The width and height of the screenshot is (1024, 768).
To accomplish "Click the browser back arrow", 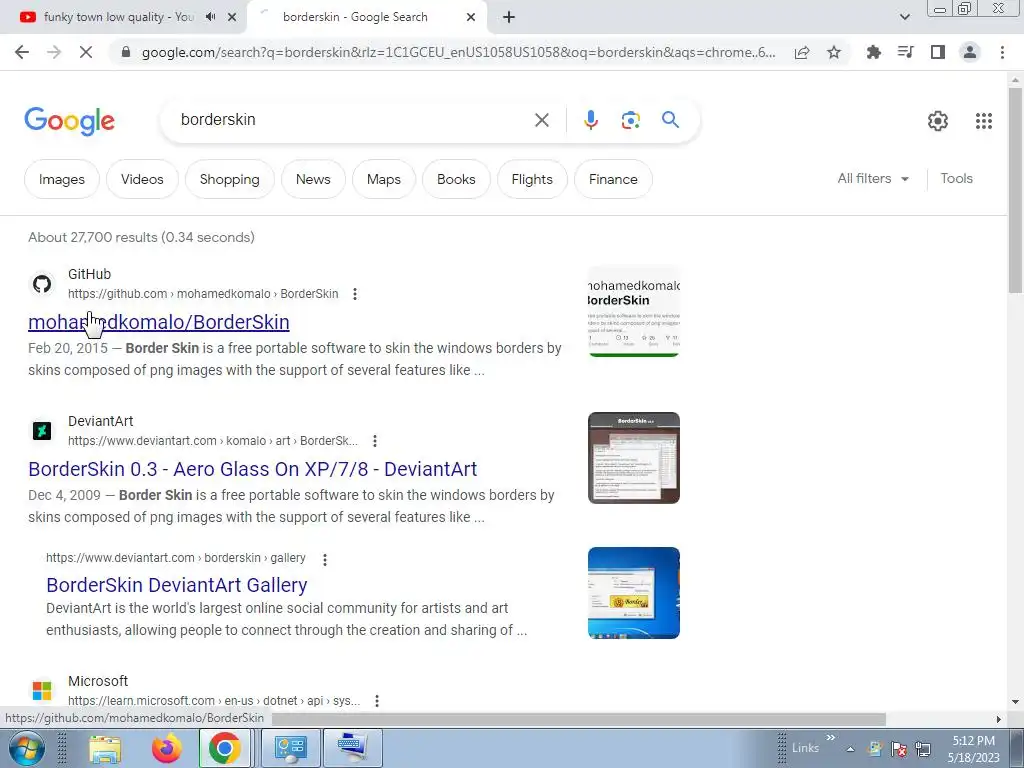I will pyautogui.click(x=22, y=52).
